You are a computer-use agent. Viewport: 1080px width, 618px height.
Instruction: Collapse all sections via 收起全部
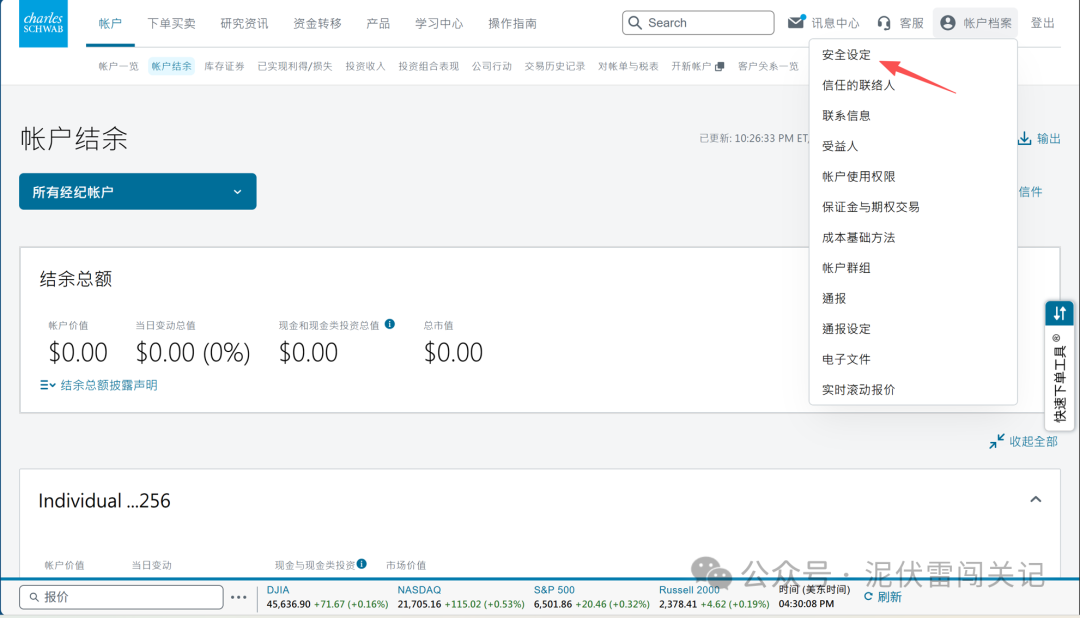click(x=1022, y=441)
